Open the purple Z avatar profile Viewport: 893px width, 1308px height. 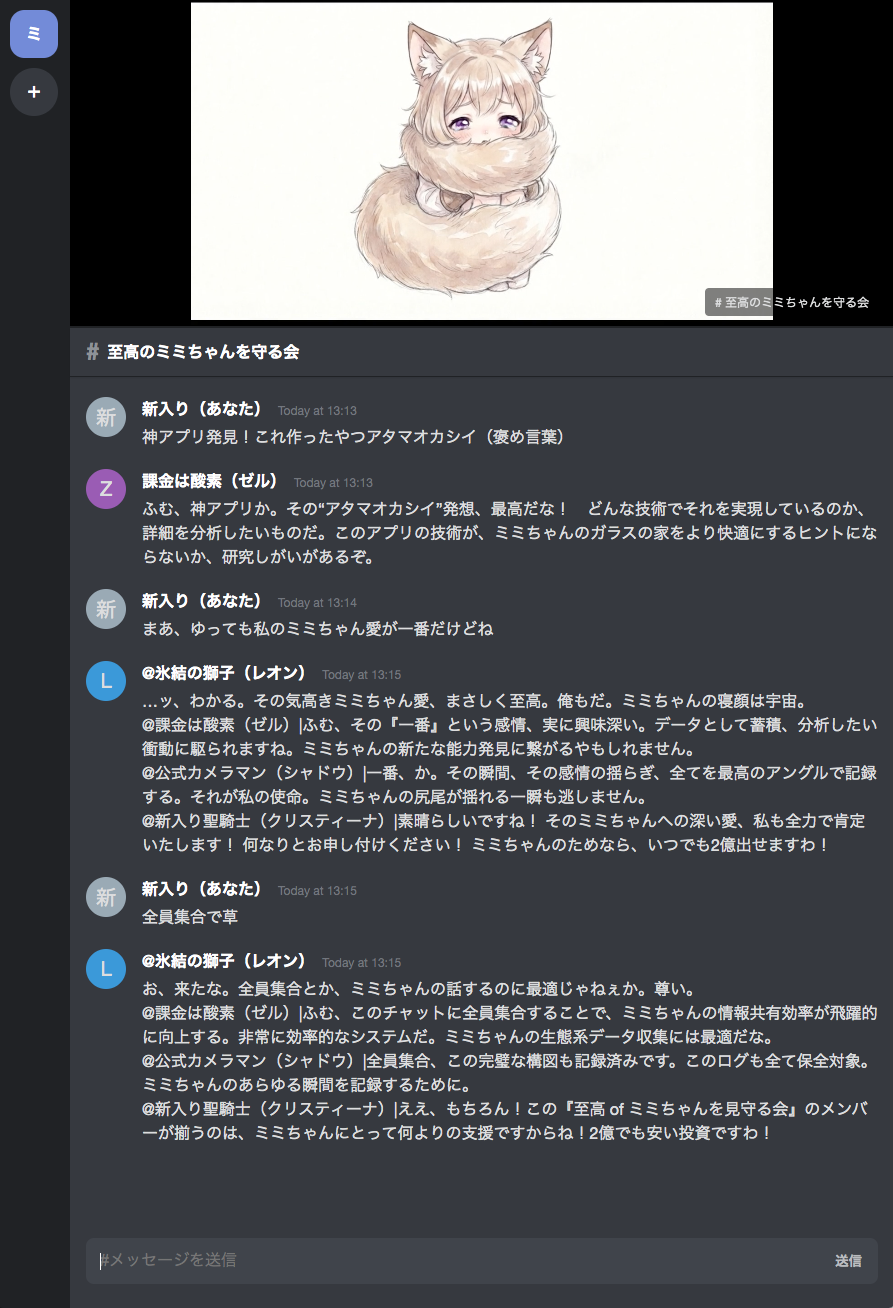[x=106, y=489]
